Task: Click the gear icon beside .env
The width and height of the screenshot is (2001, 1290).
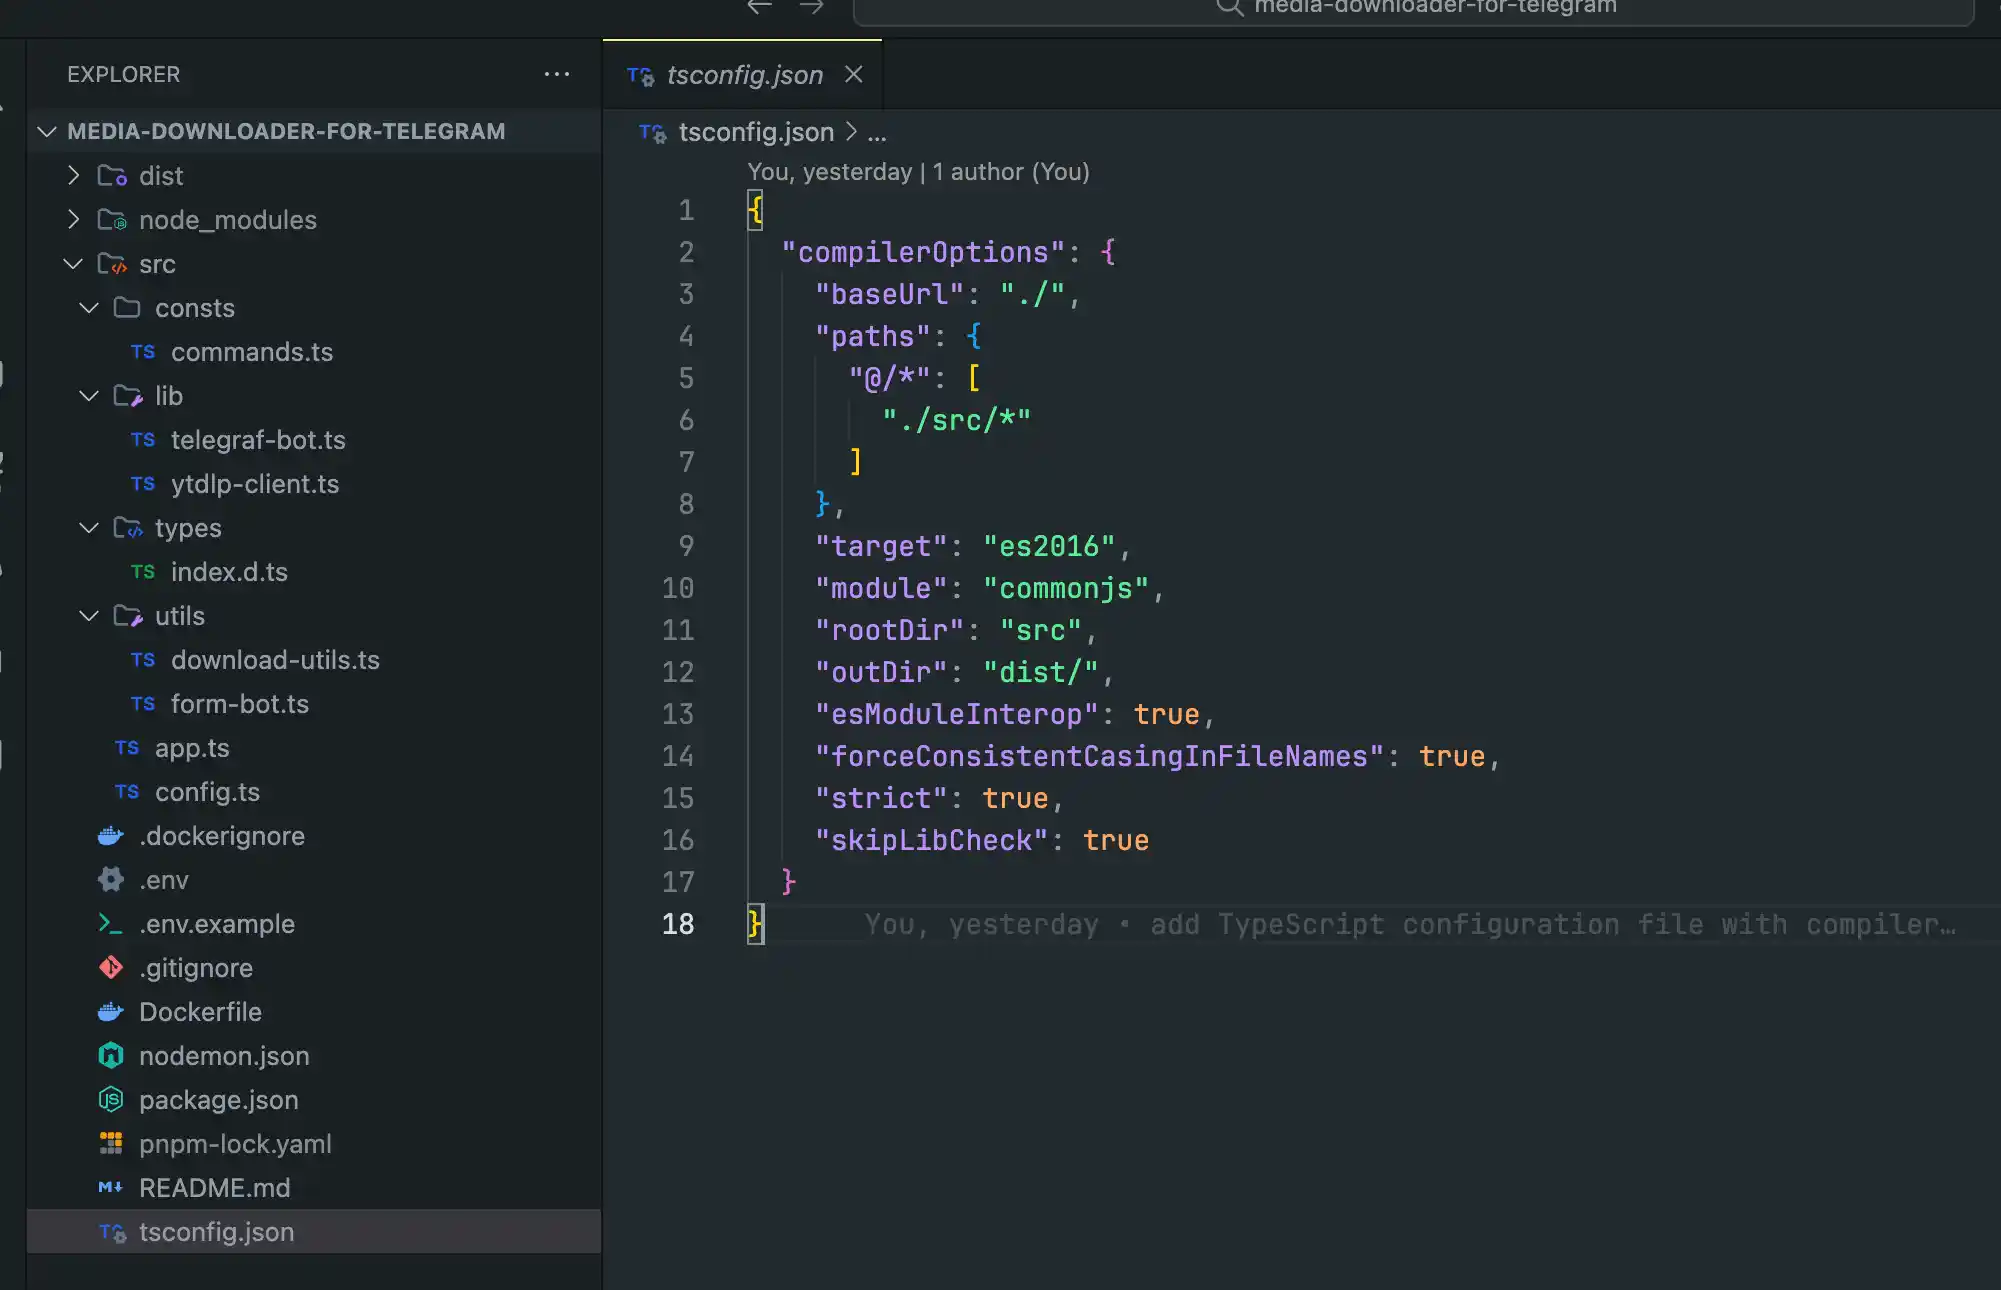Action: 111,880
